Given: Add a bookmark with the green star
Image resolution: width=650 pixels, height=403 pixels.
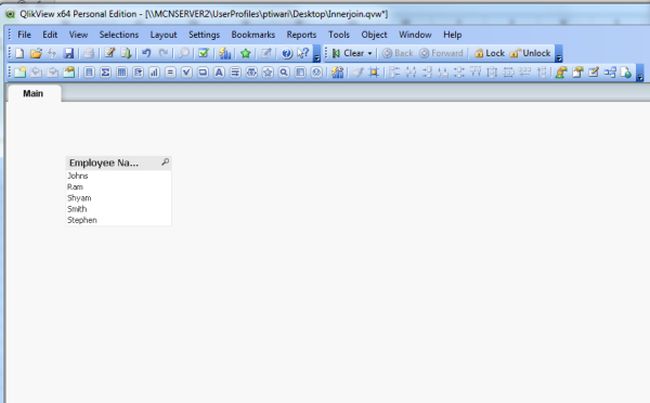Looking at the screenshot, I should click(246, 53).
